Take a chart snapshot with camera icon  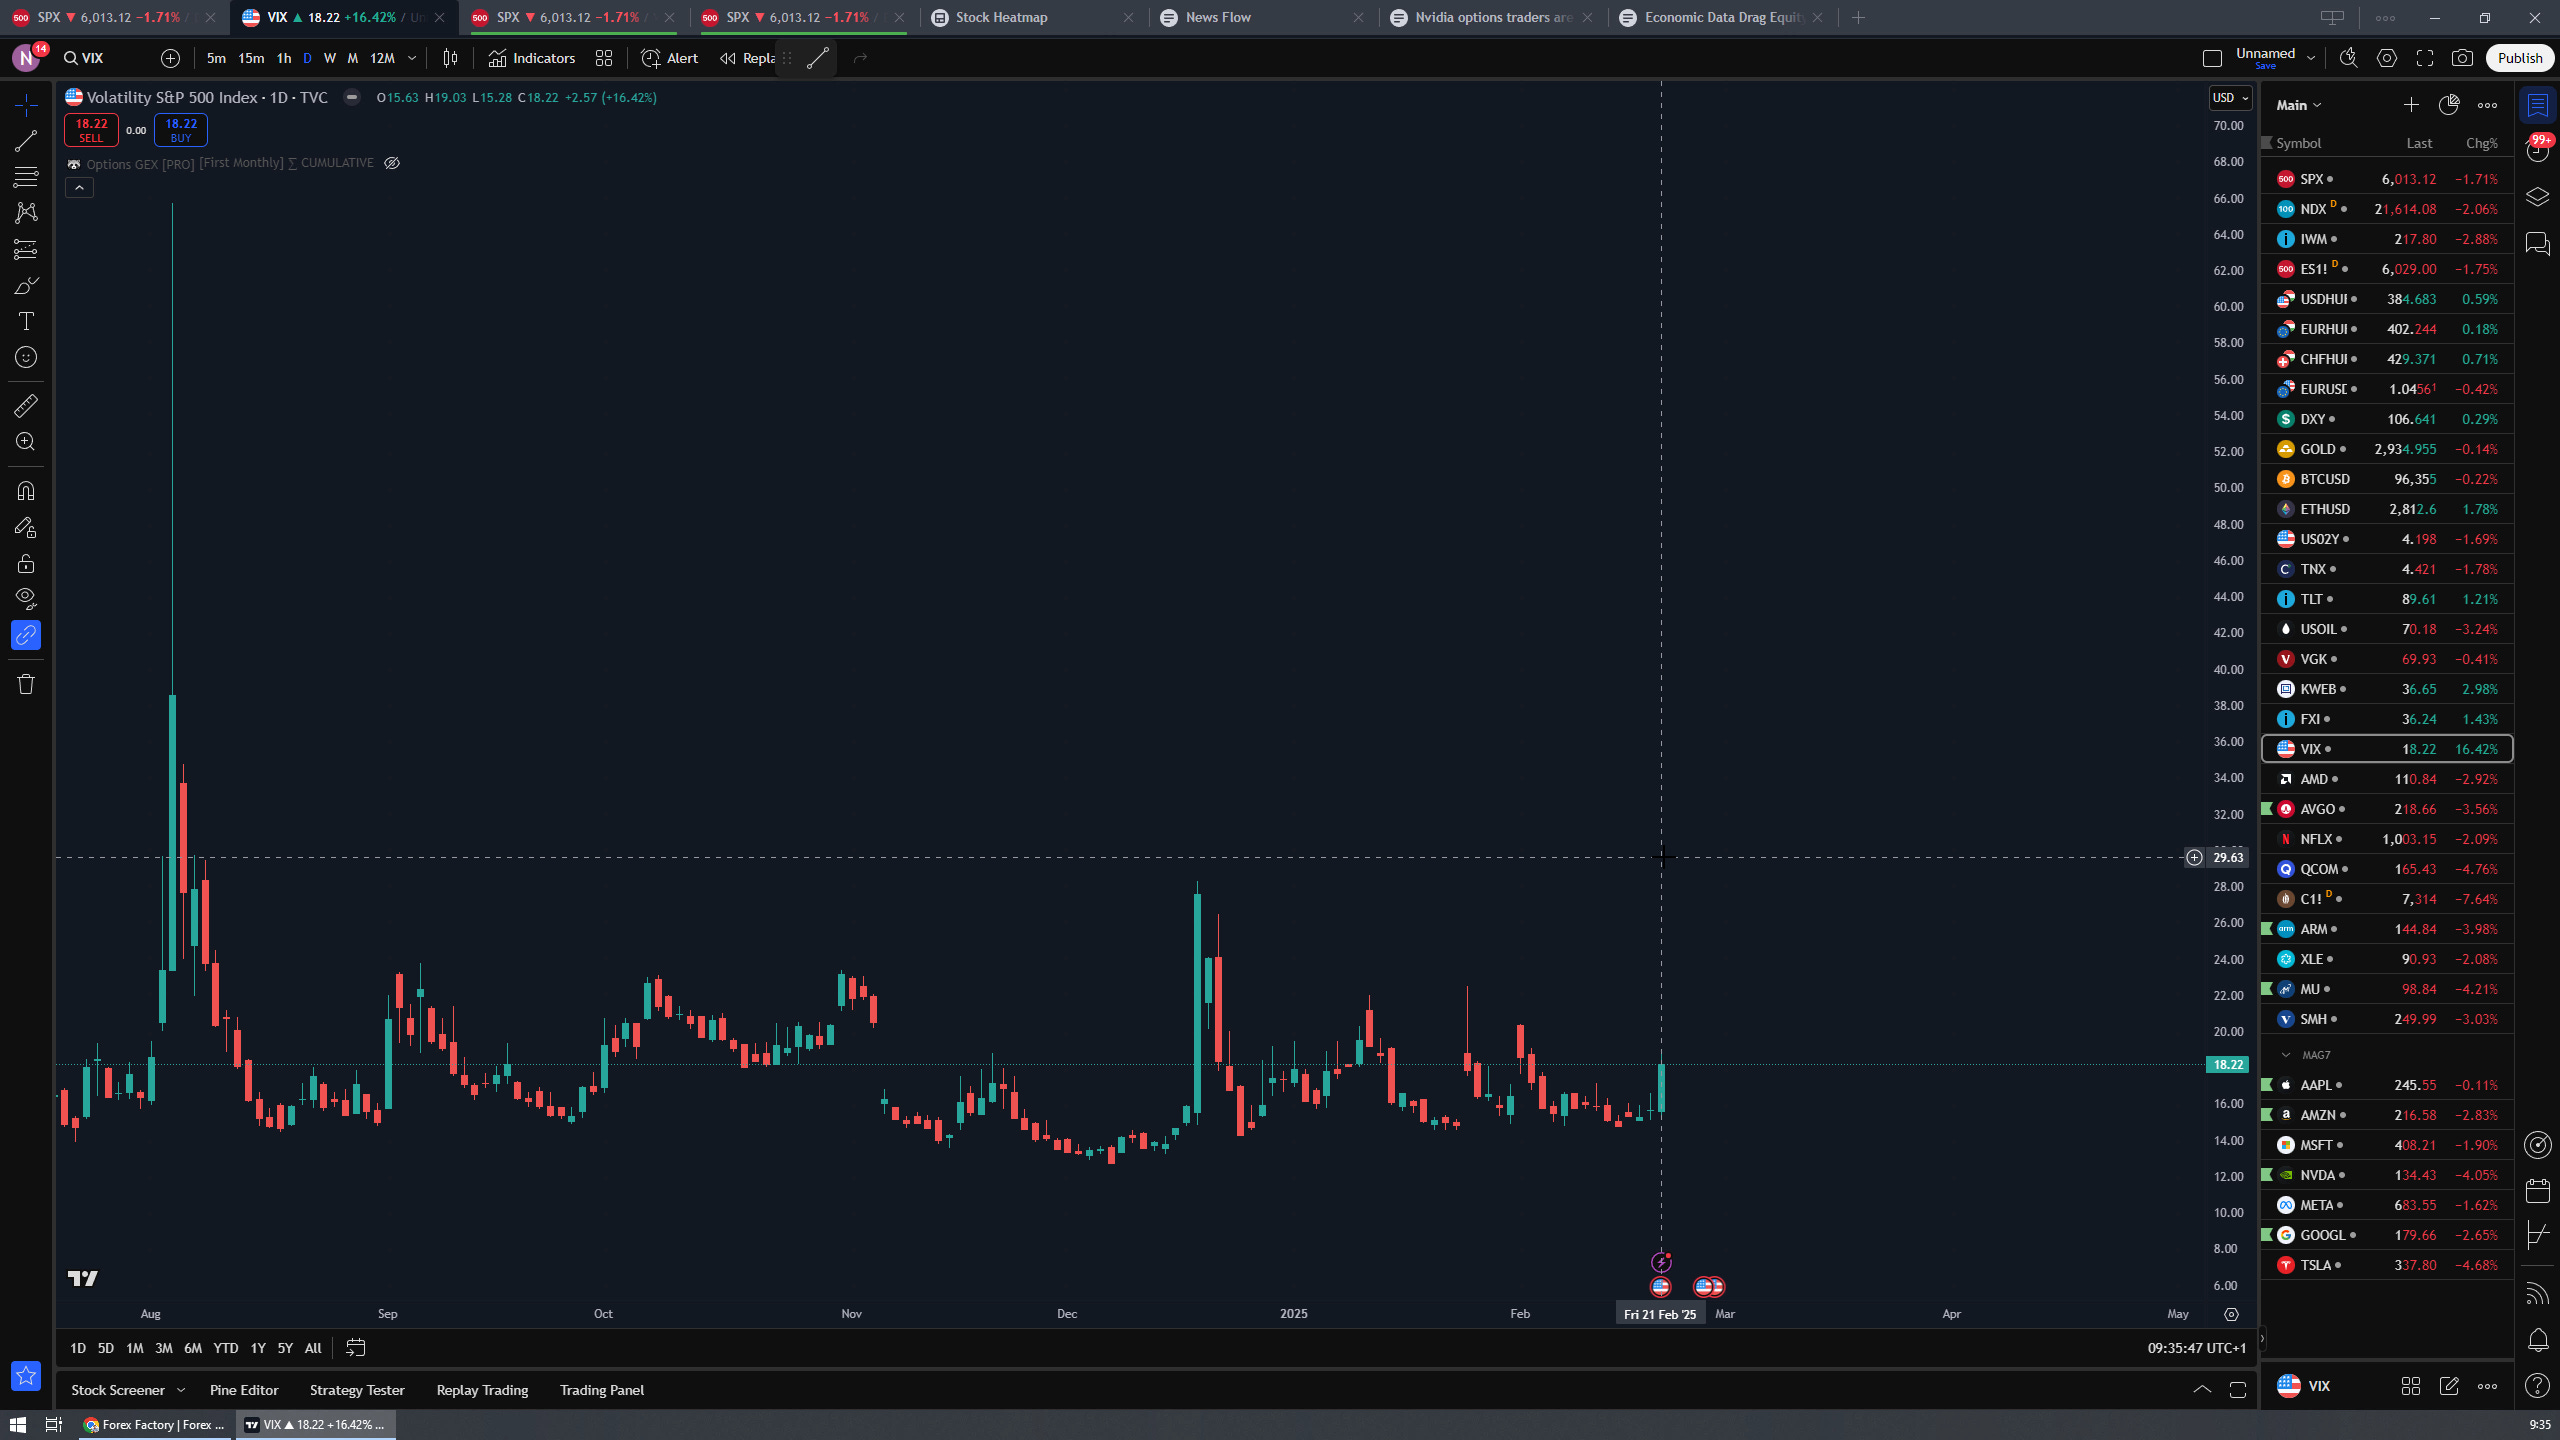coord(2462,58)
